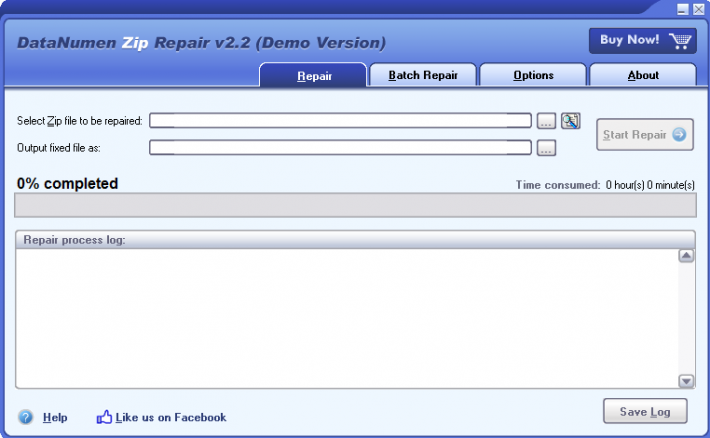Viewport: 710px width, 438px height.
Task: Click the 0% completed text
Action: pos(67,183)
